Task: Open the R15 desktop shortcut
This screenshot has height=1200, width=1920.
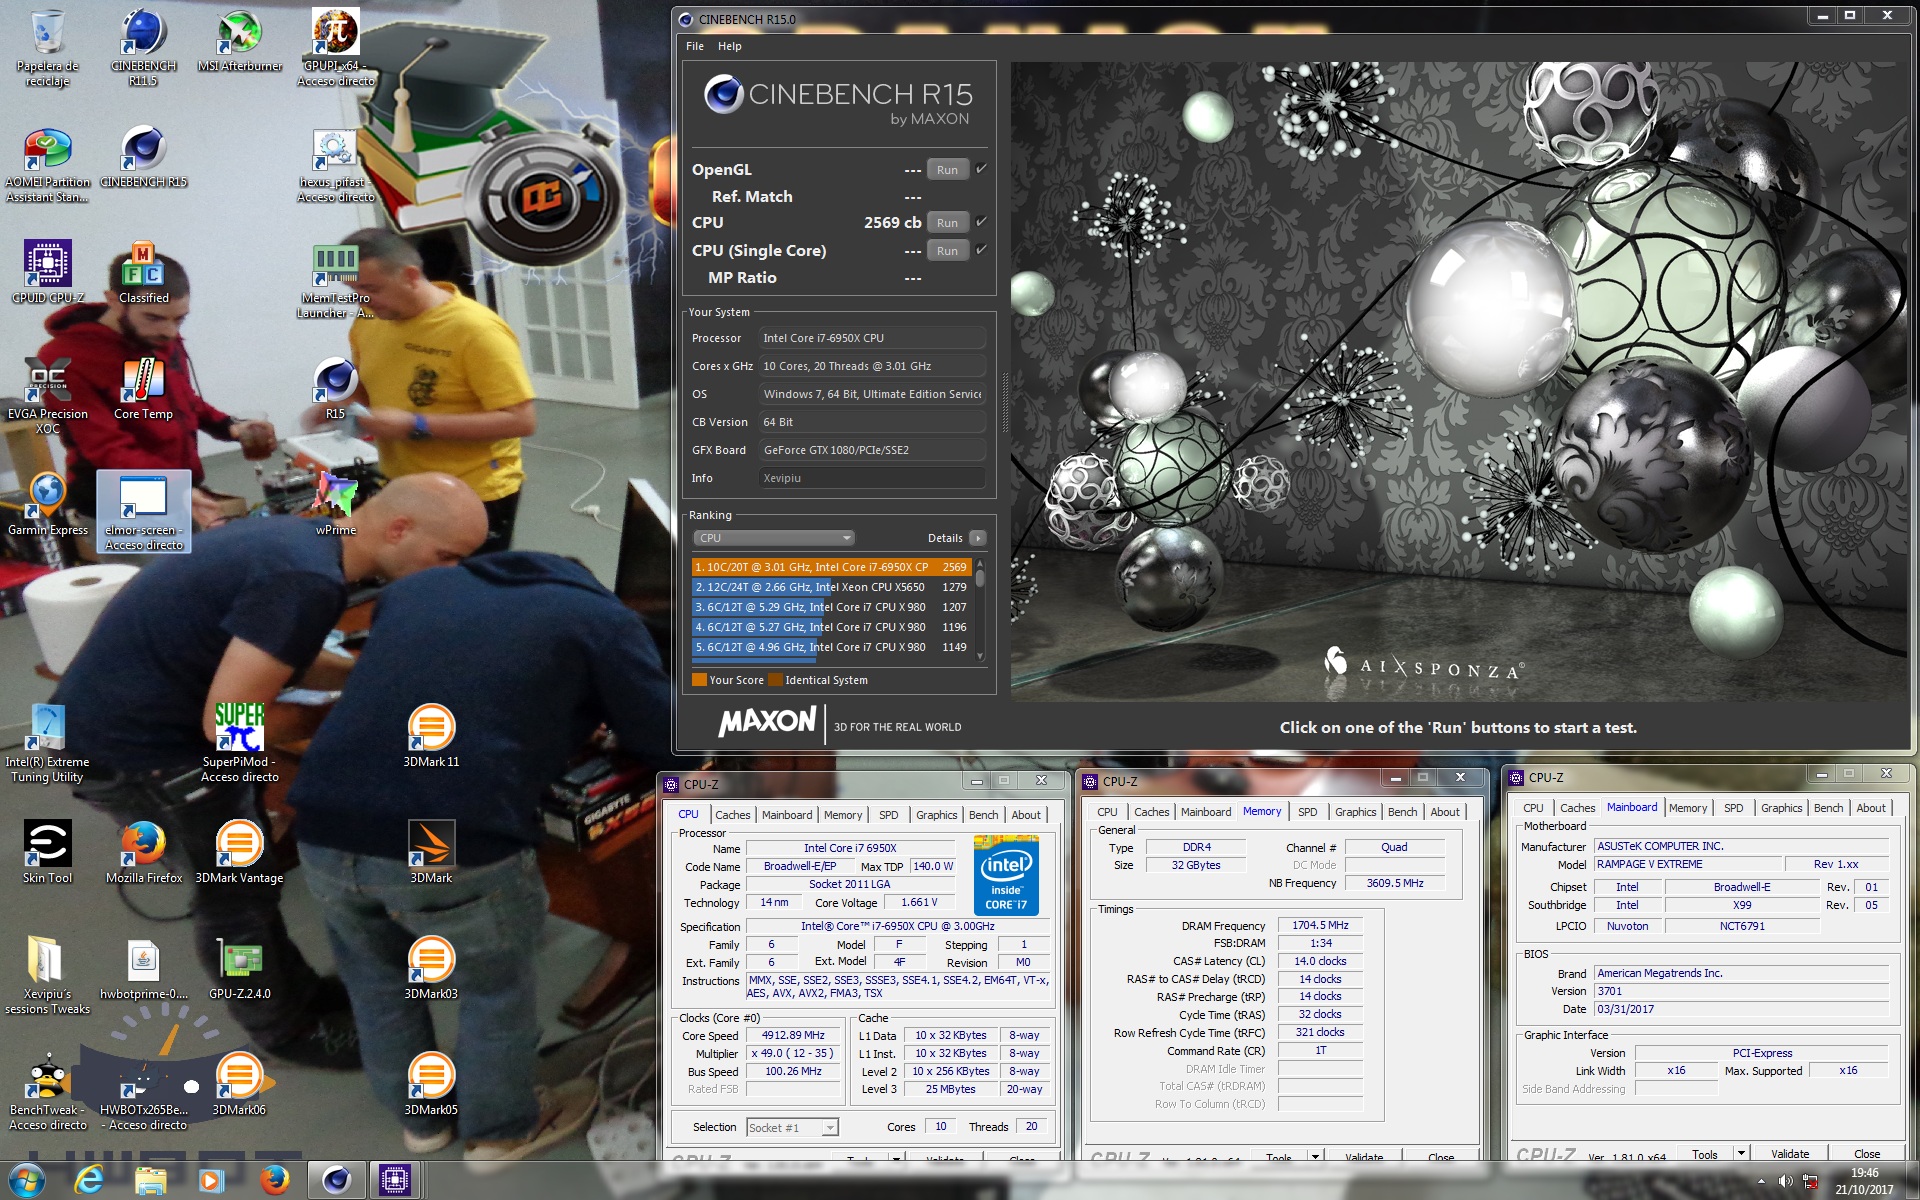Action: (336, 389)
